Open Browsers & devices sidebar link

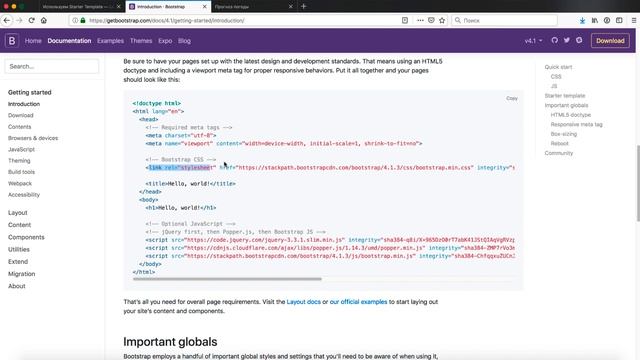click(x=33, y=138)
